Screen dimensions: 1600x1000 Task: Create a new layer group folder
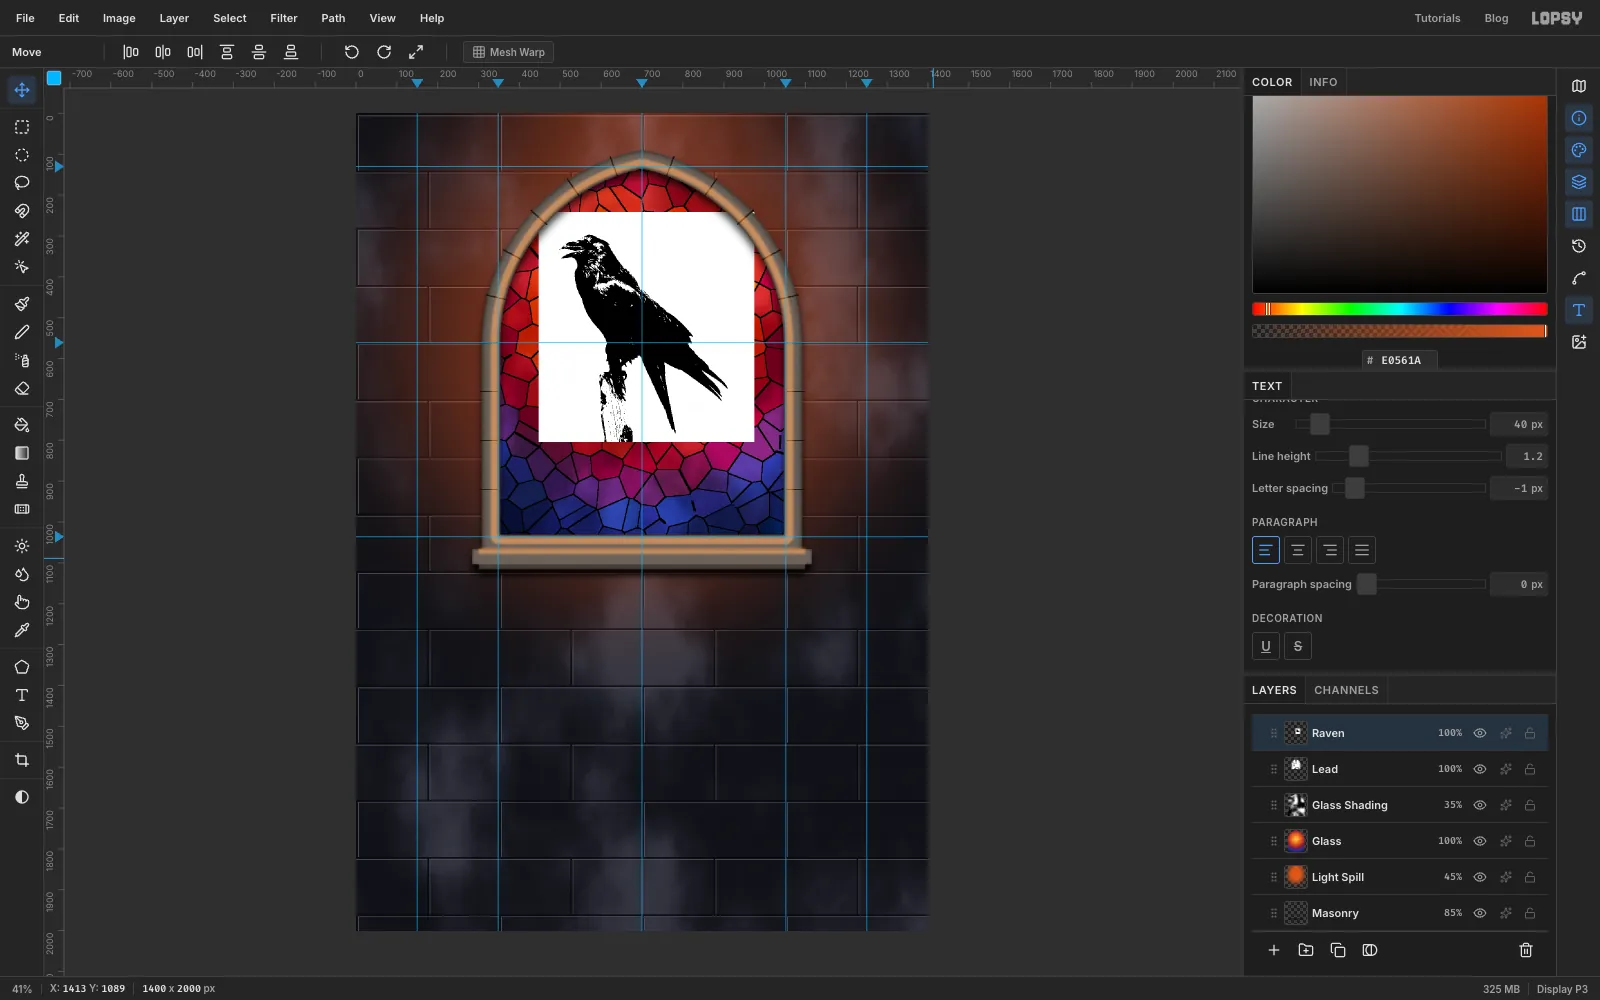(1306, 950)
